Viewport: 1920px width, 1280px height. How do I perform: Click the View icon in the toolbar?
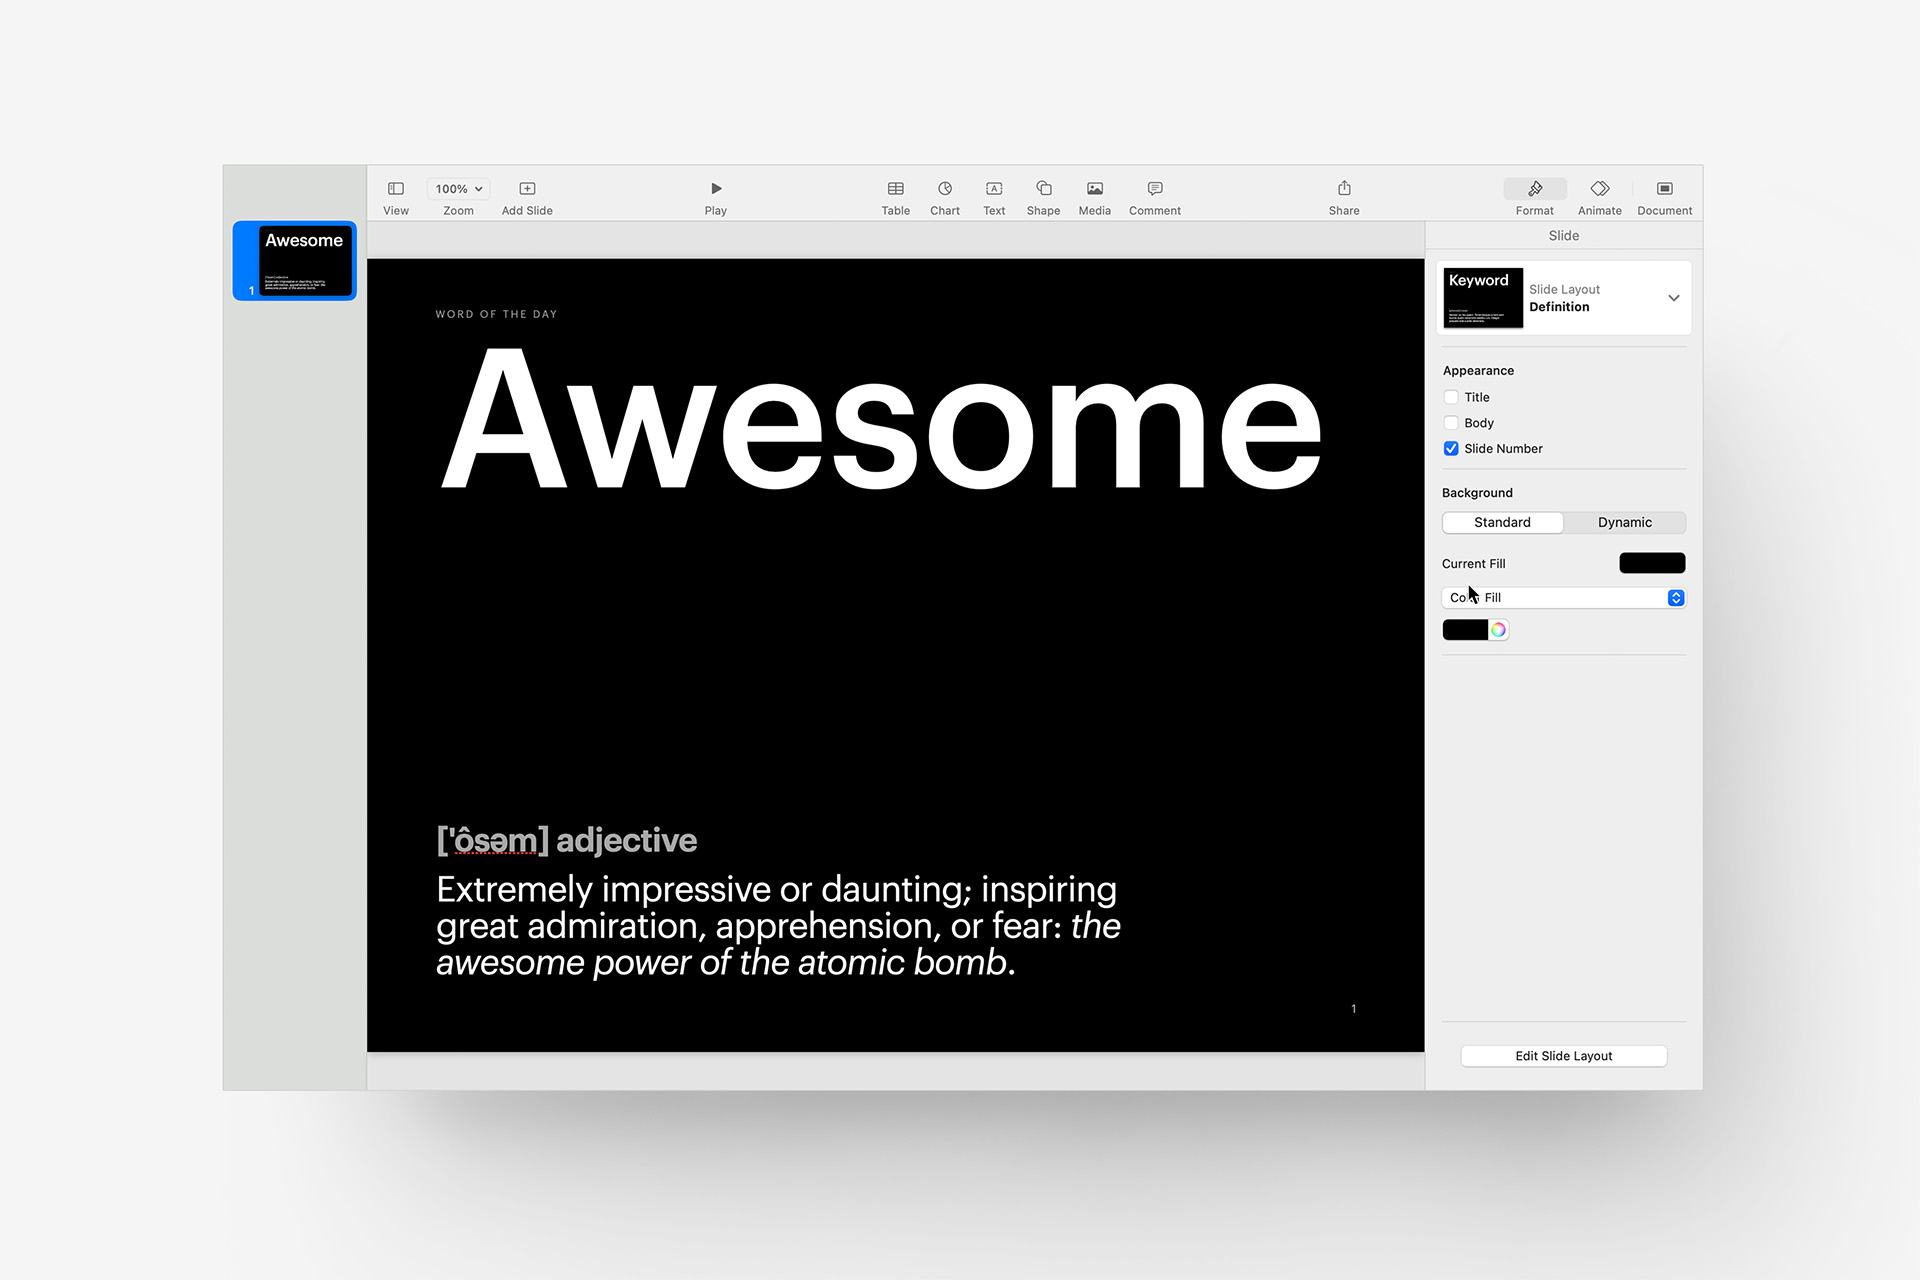pos(395,196)
